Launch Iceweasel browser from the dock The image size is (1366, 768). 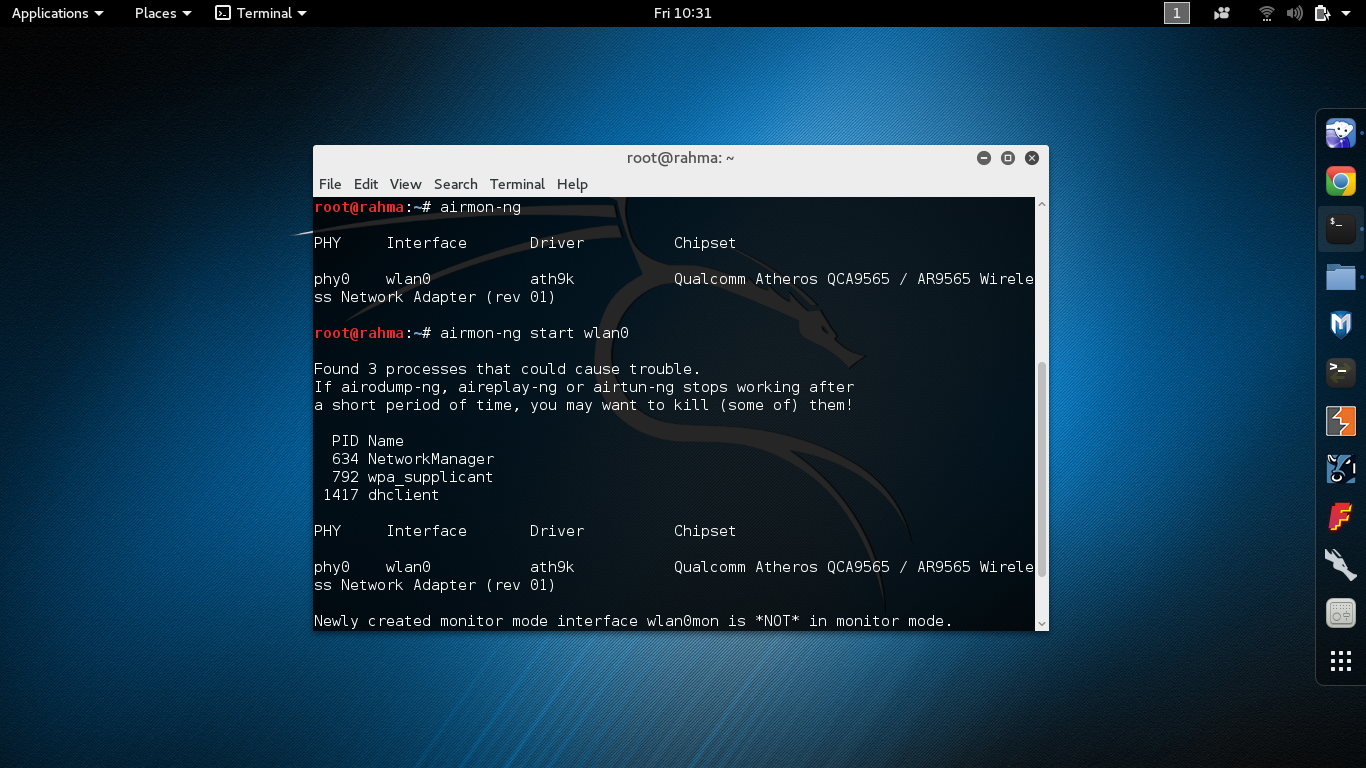pyautogui.click(x=1340, y=133)
